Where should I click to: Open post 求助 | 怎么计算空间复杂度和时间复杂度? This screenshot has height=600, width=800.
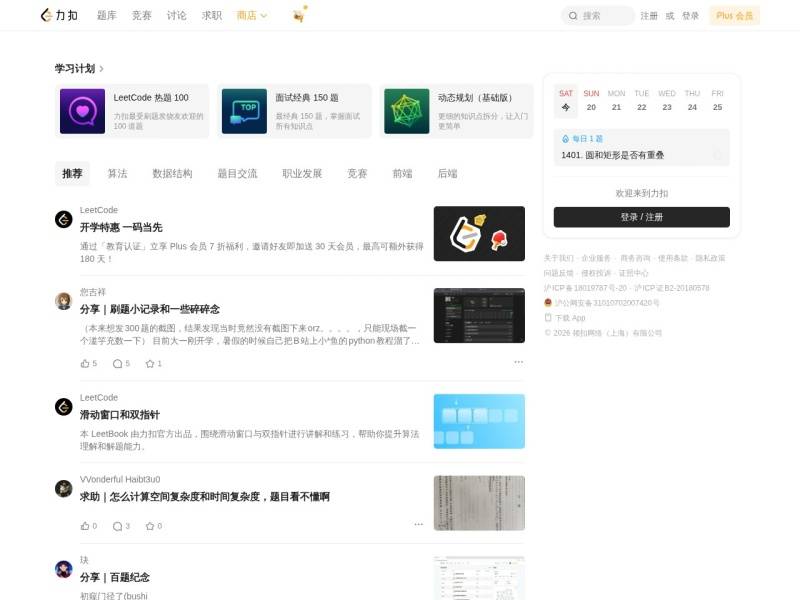[205, 496]
